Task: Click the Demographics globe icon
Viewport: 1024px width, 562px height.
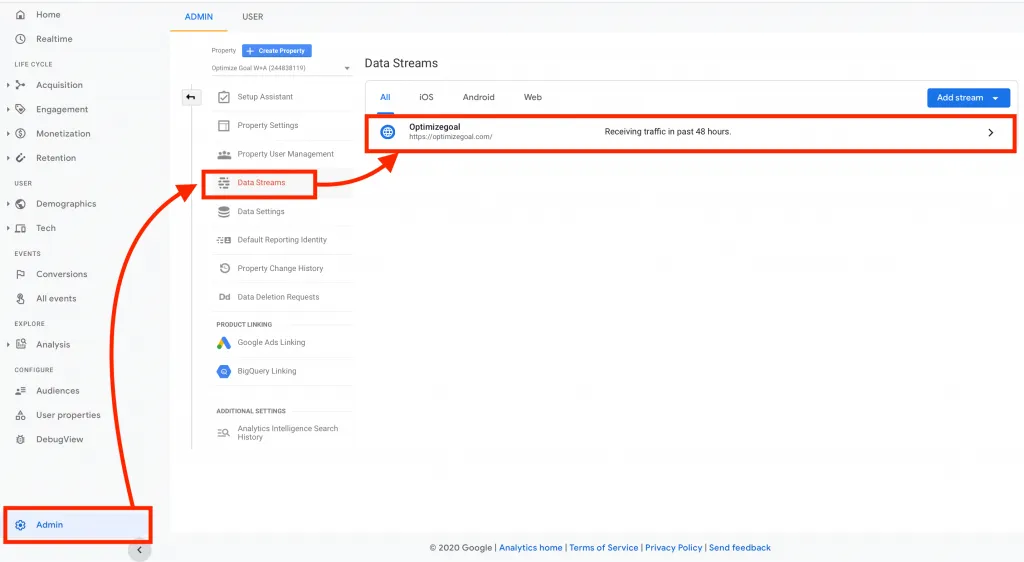Action: click(x=20, y=204)
